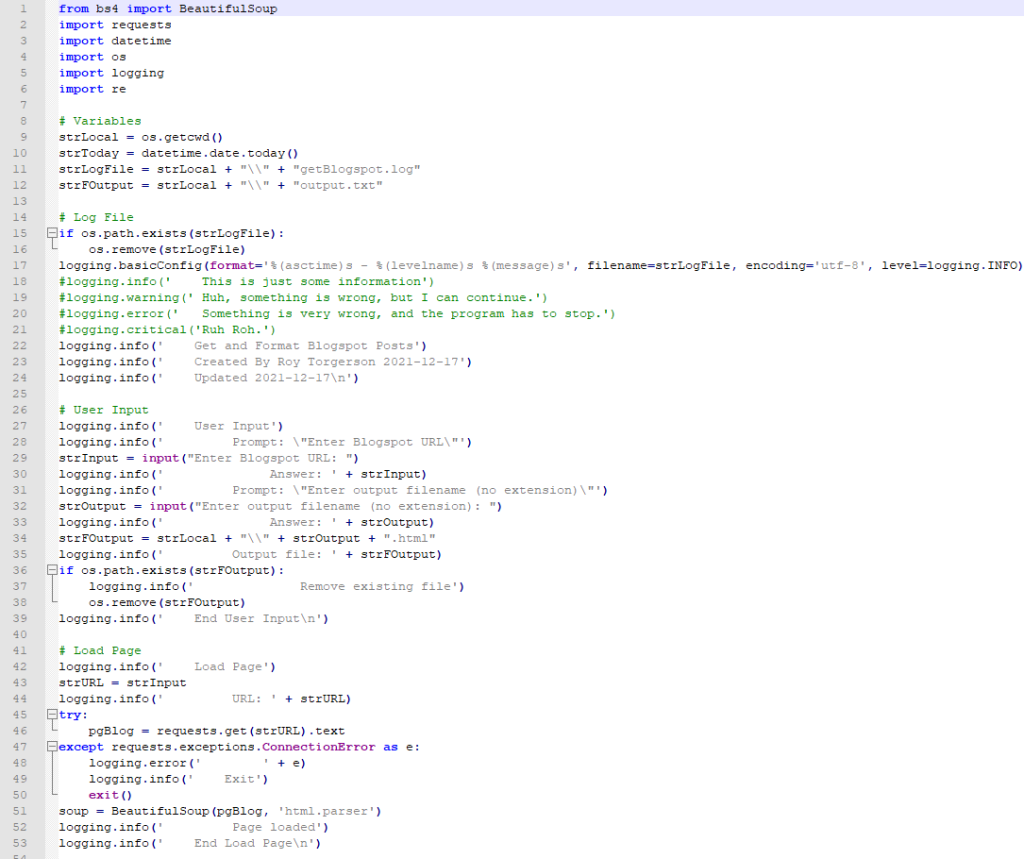Image resolution: width=1024 pixels, height=859 pixels.
Task: Click the # Load Page comment
Action: (x=102, y=650)
